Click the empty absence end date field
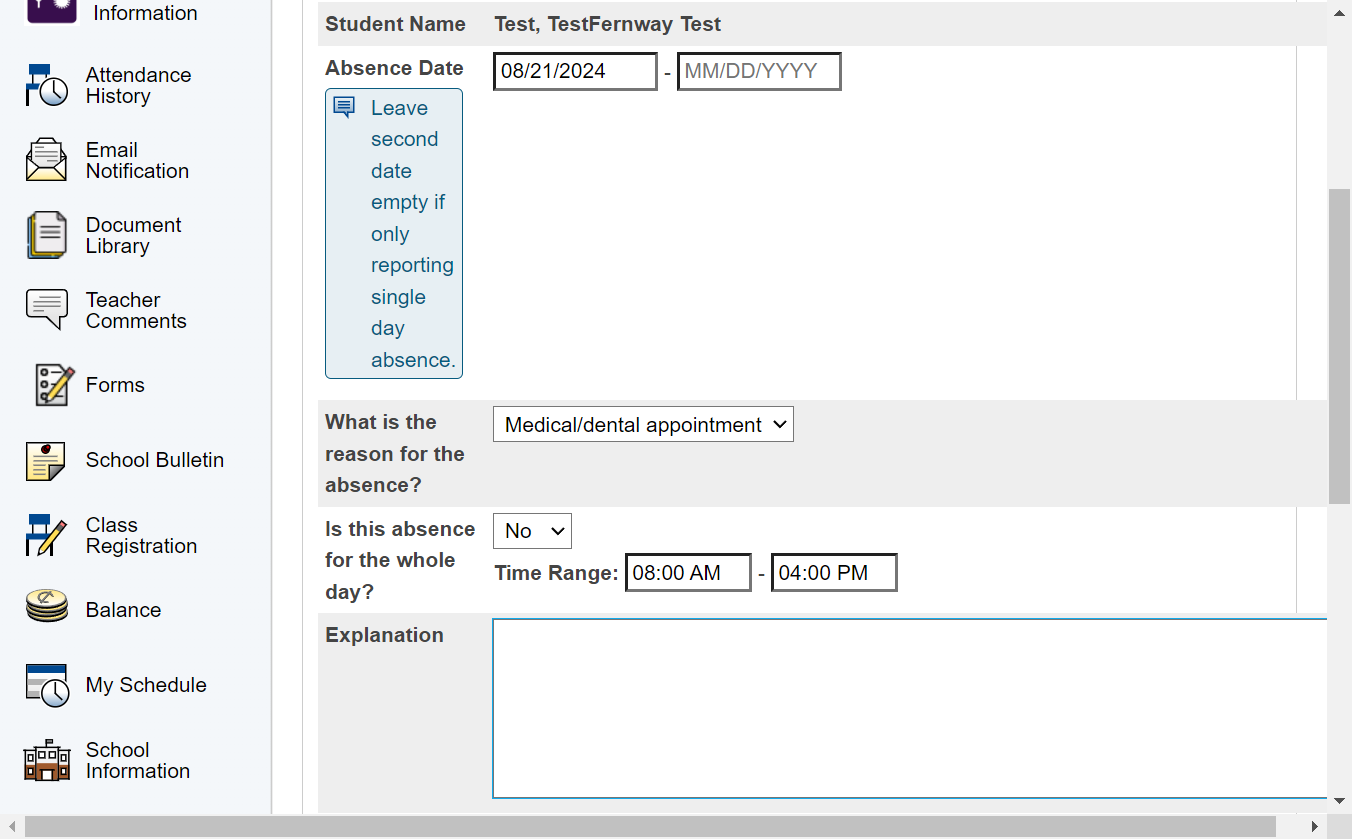The width and height of the screenshot is (1352, 839). coord(759,71)
